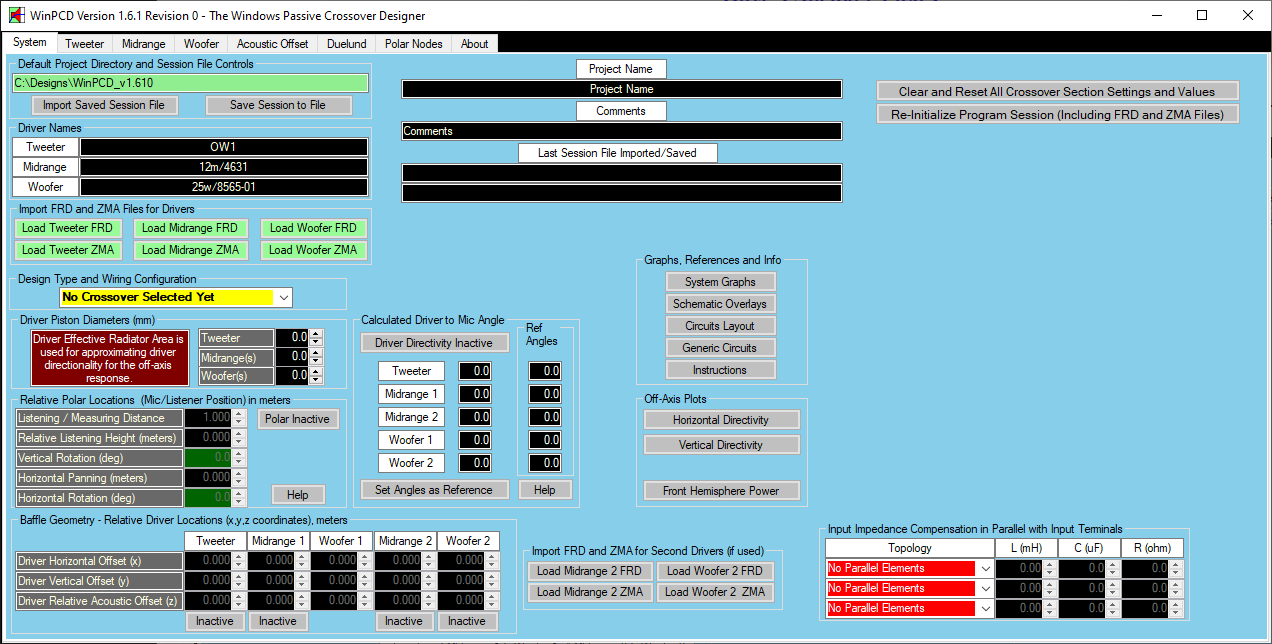Image resolution: width=1272 pixels, height=644 pixels.
Task: Decrease Woofer(s) piston diameter with down arrow
Action: coord(316,380)
